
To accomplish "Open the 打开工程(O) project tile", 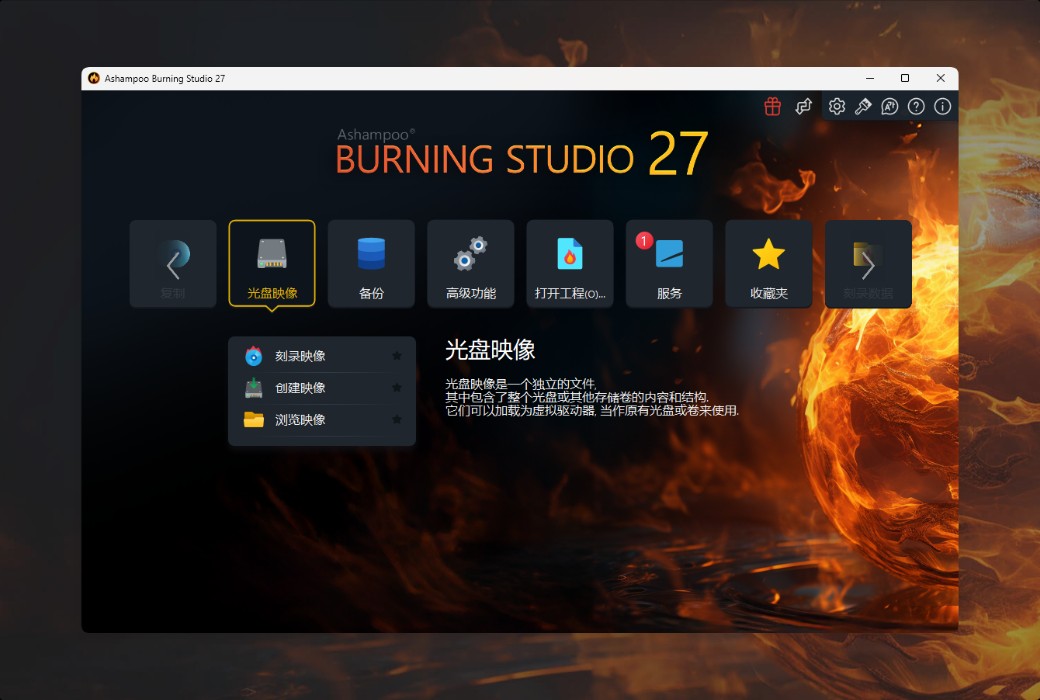I will click(569, 263).
